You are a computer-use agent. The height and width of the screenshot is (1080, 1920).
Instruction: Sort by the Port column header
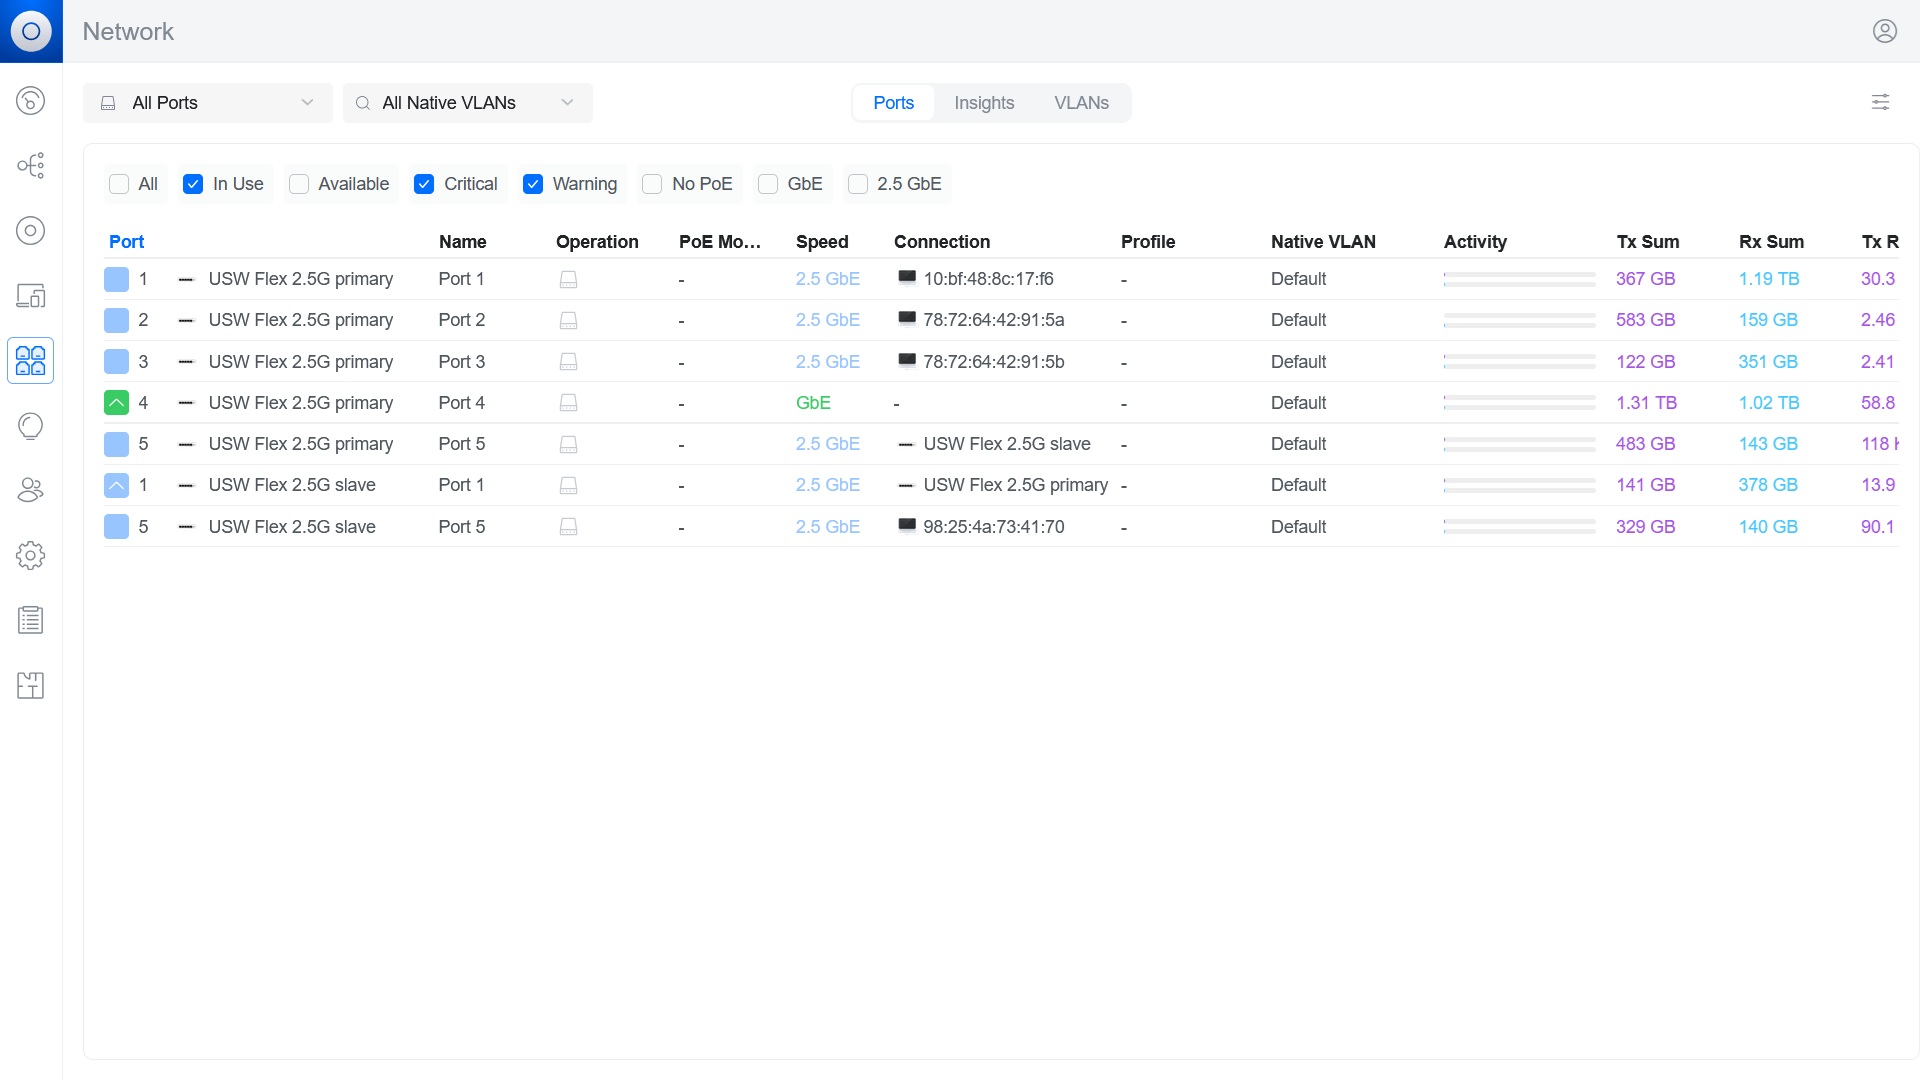[126, 242]
